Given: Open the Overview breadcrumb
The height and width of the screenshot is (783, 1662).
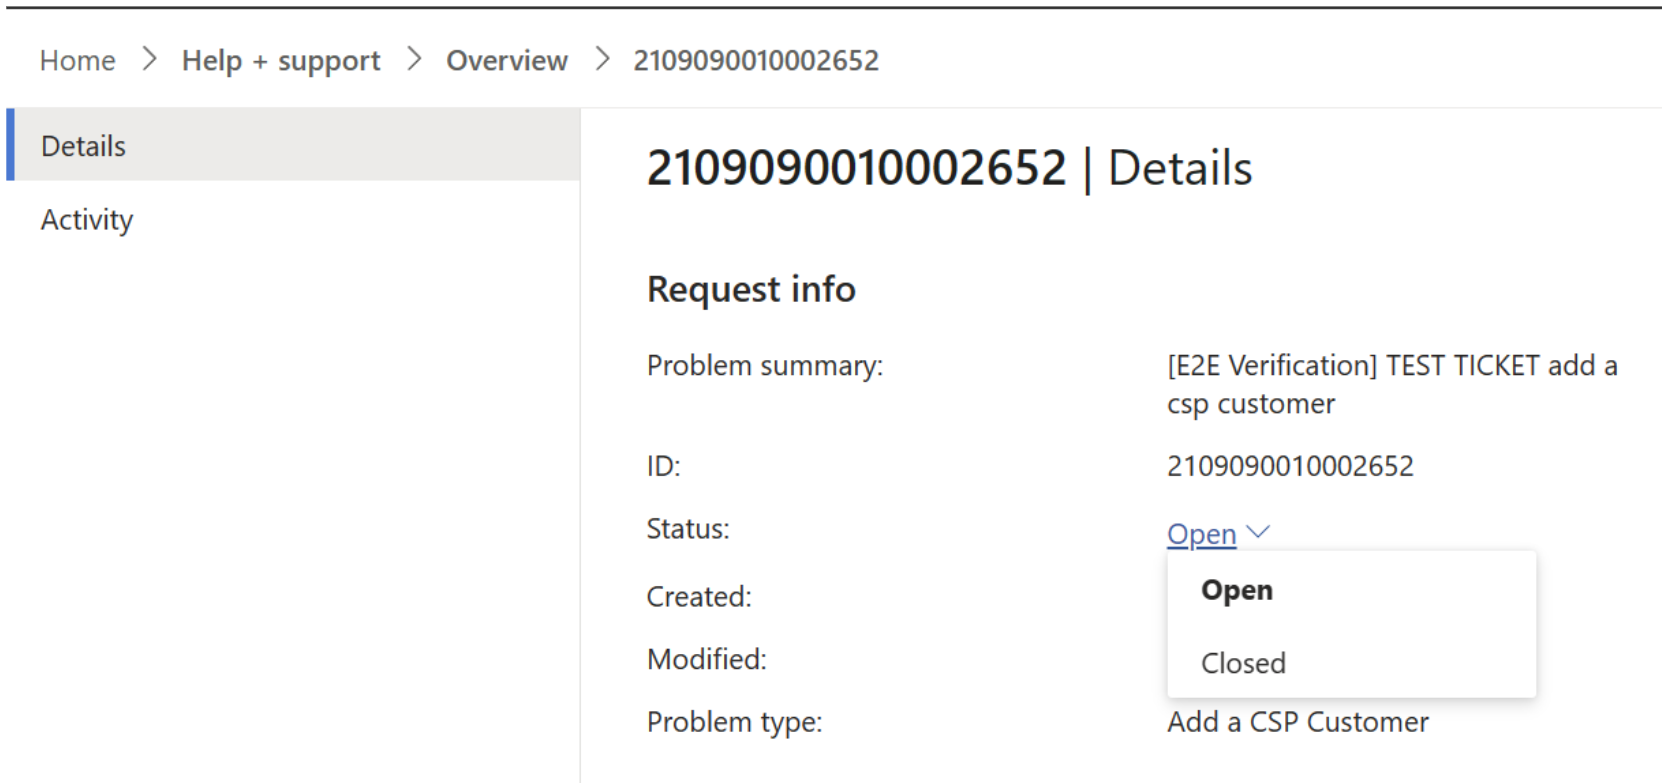Looking at the screenshot, I should pyautogui.click(x=507, y=61).
